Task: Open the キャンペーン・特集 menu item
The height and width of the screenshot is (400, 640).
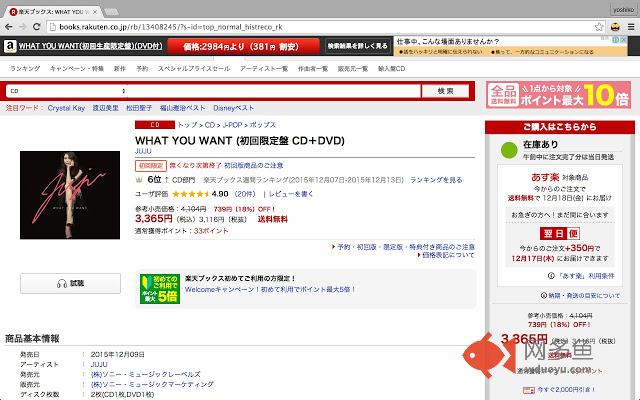Action: click(x=77, y=69)
